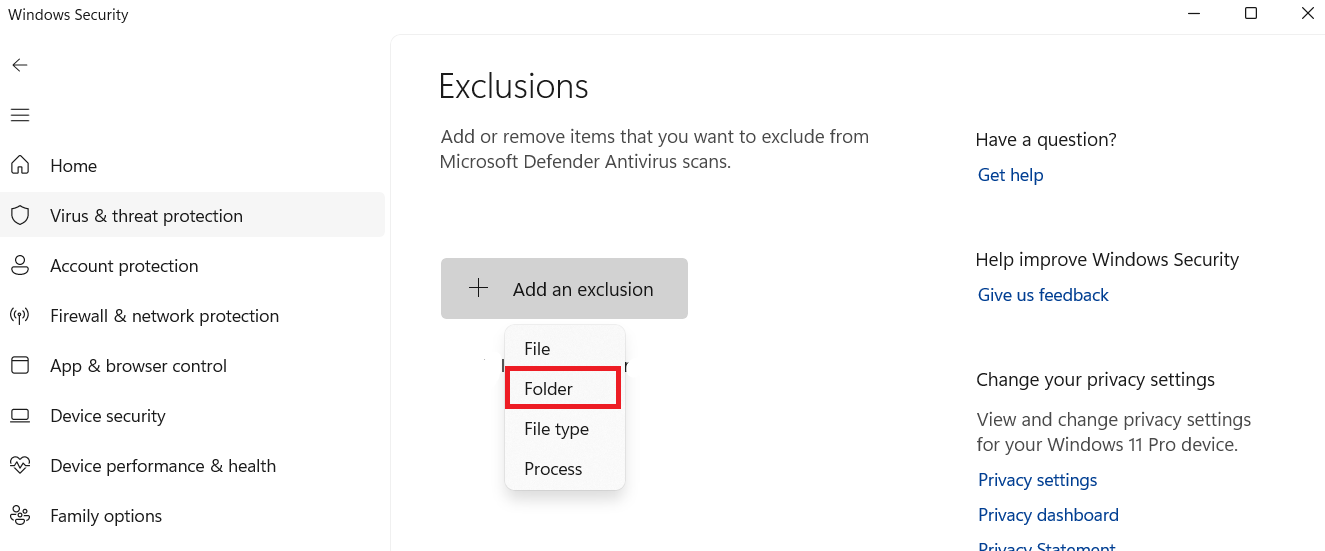Viewport: 1325px width, 551px height.
Task: Open the Privacy dashboard link
Action: click(x=1048, y=515)
